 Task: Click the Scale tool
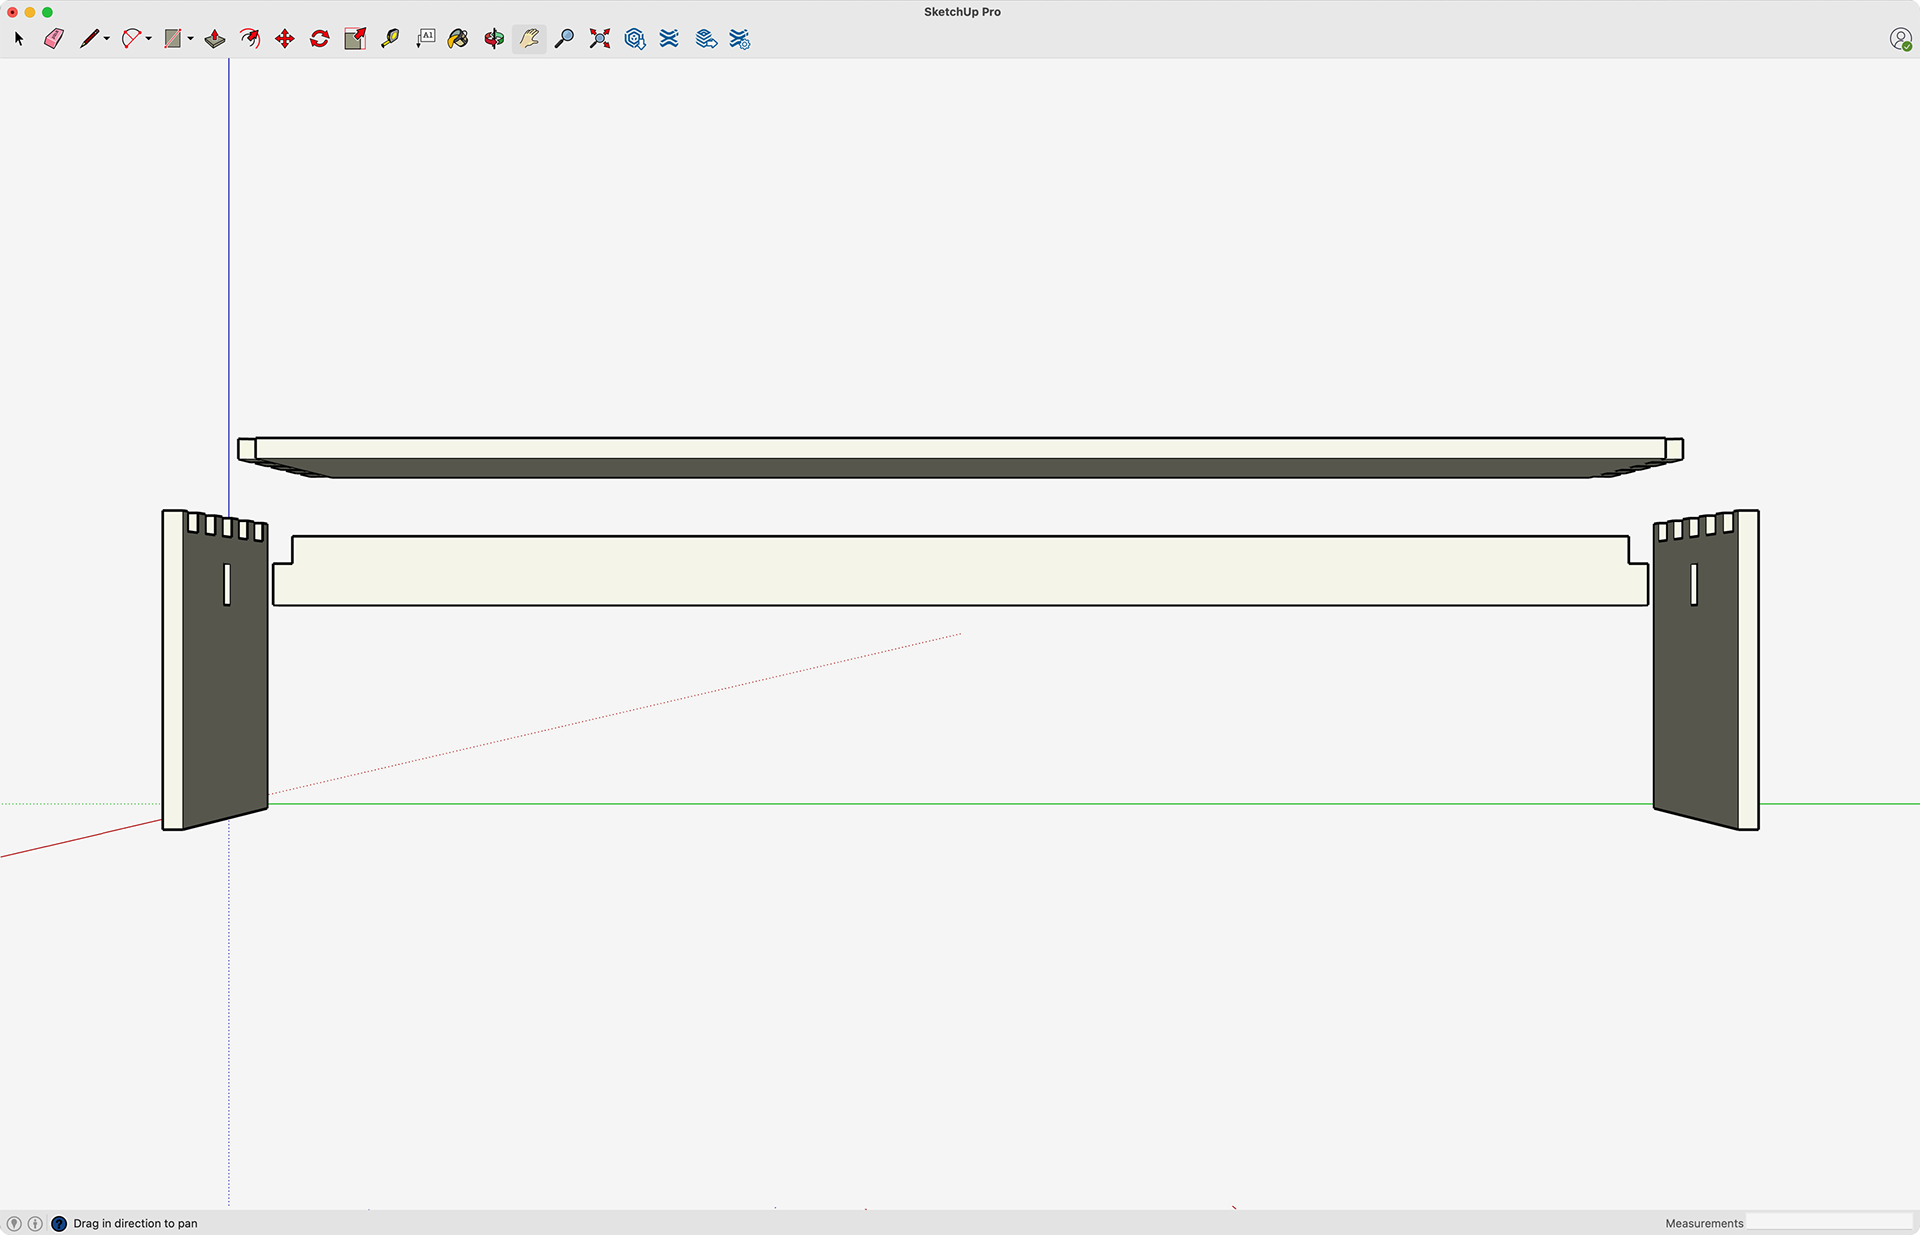[x=355, y=39]
